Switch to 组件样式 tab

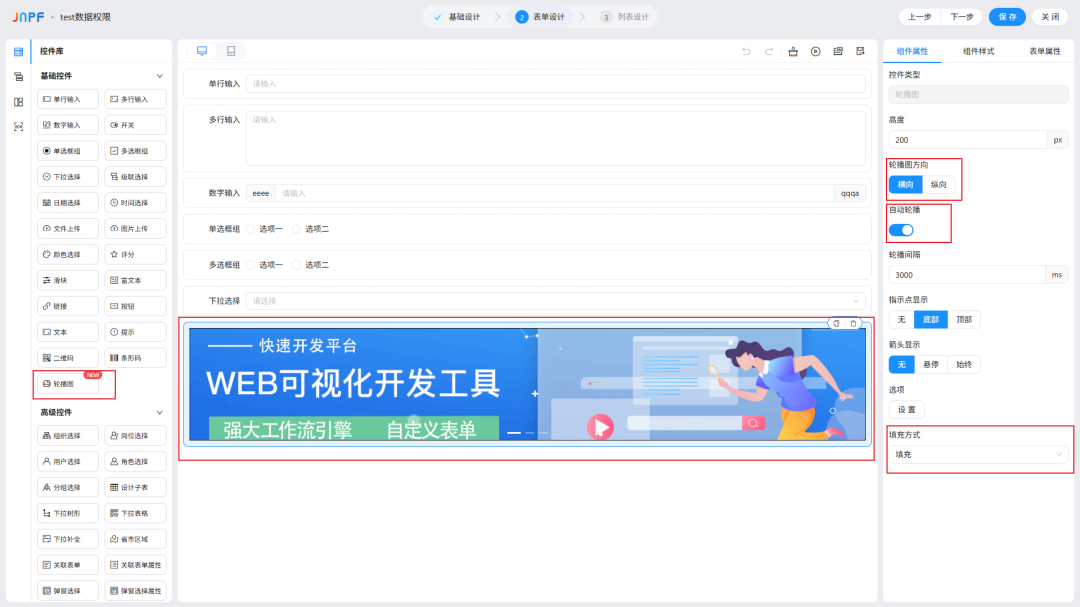[x=978, y=51]
